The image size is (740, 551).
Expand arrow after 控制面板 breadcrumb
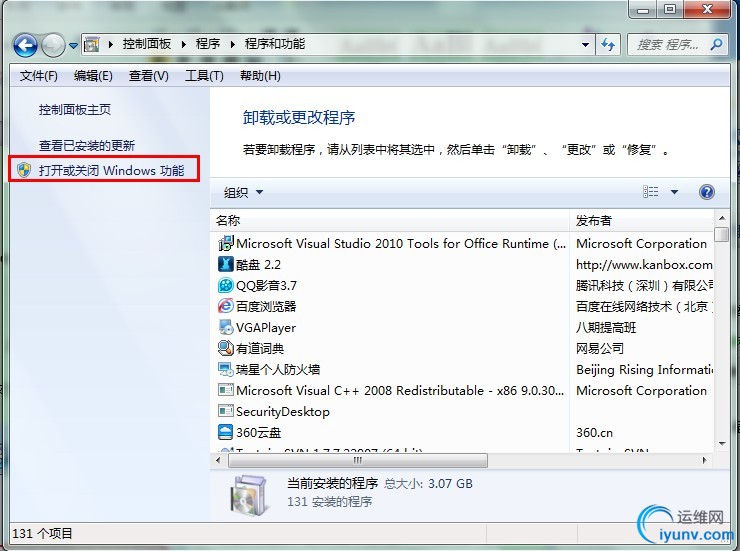click(184, 44)
